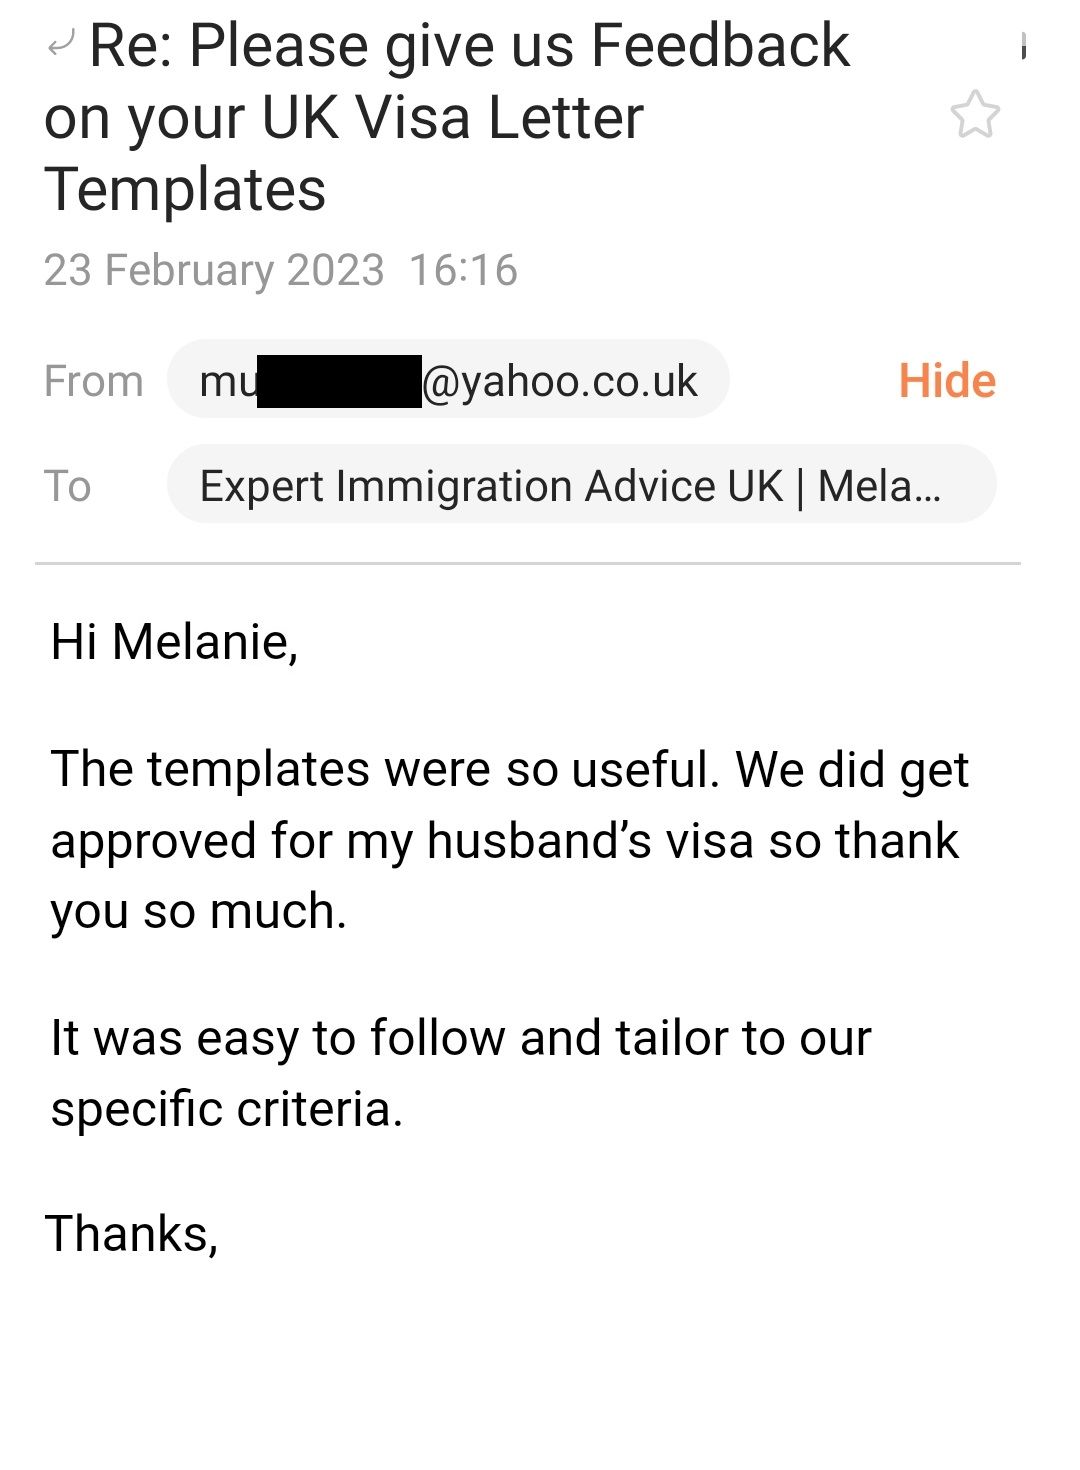Tap the 23 February 2023 date
The height and width of the screenshot is (1470, 1080).
[x=214, y=270]
